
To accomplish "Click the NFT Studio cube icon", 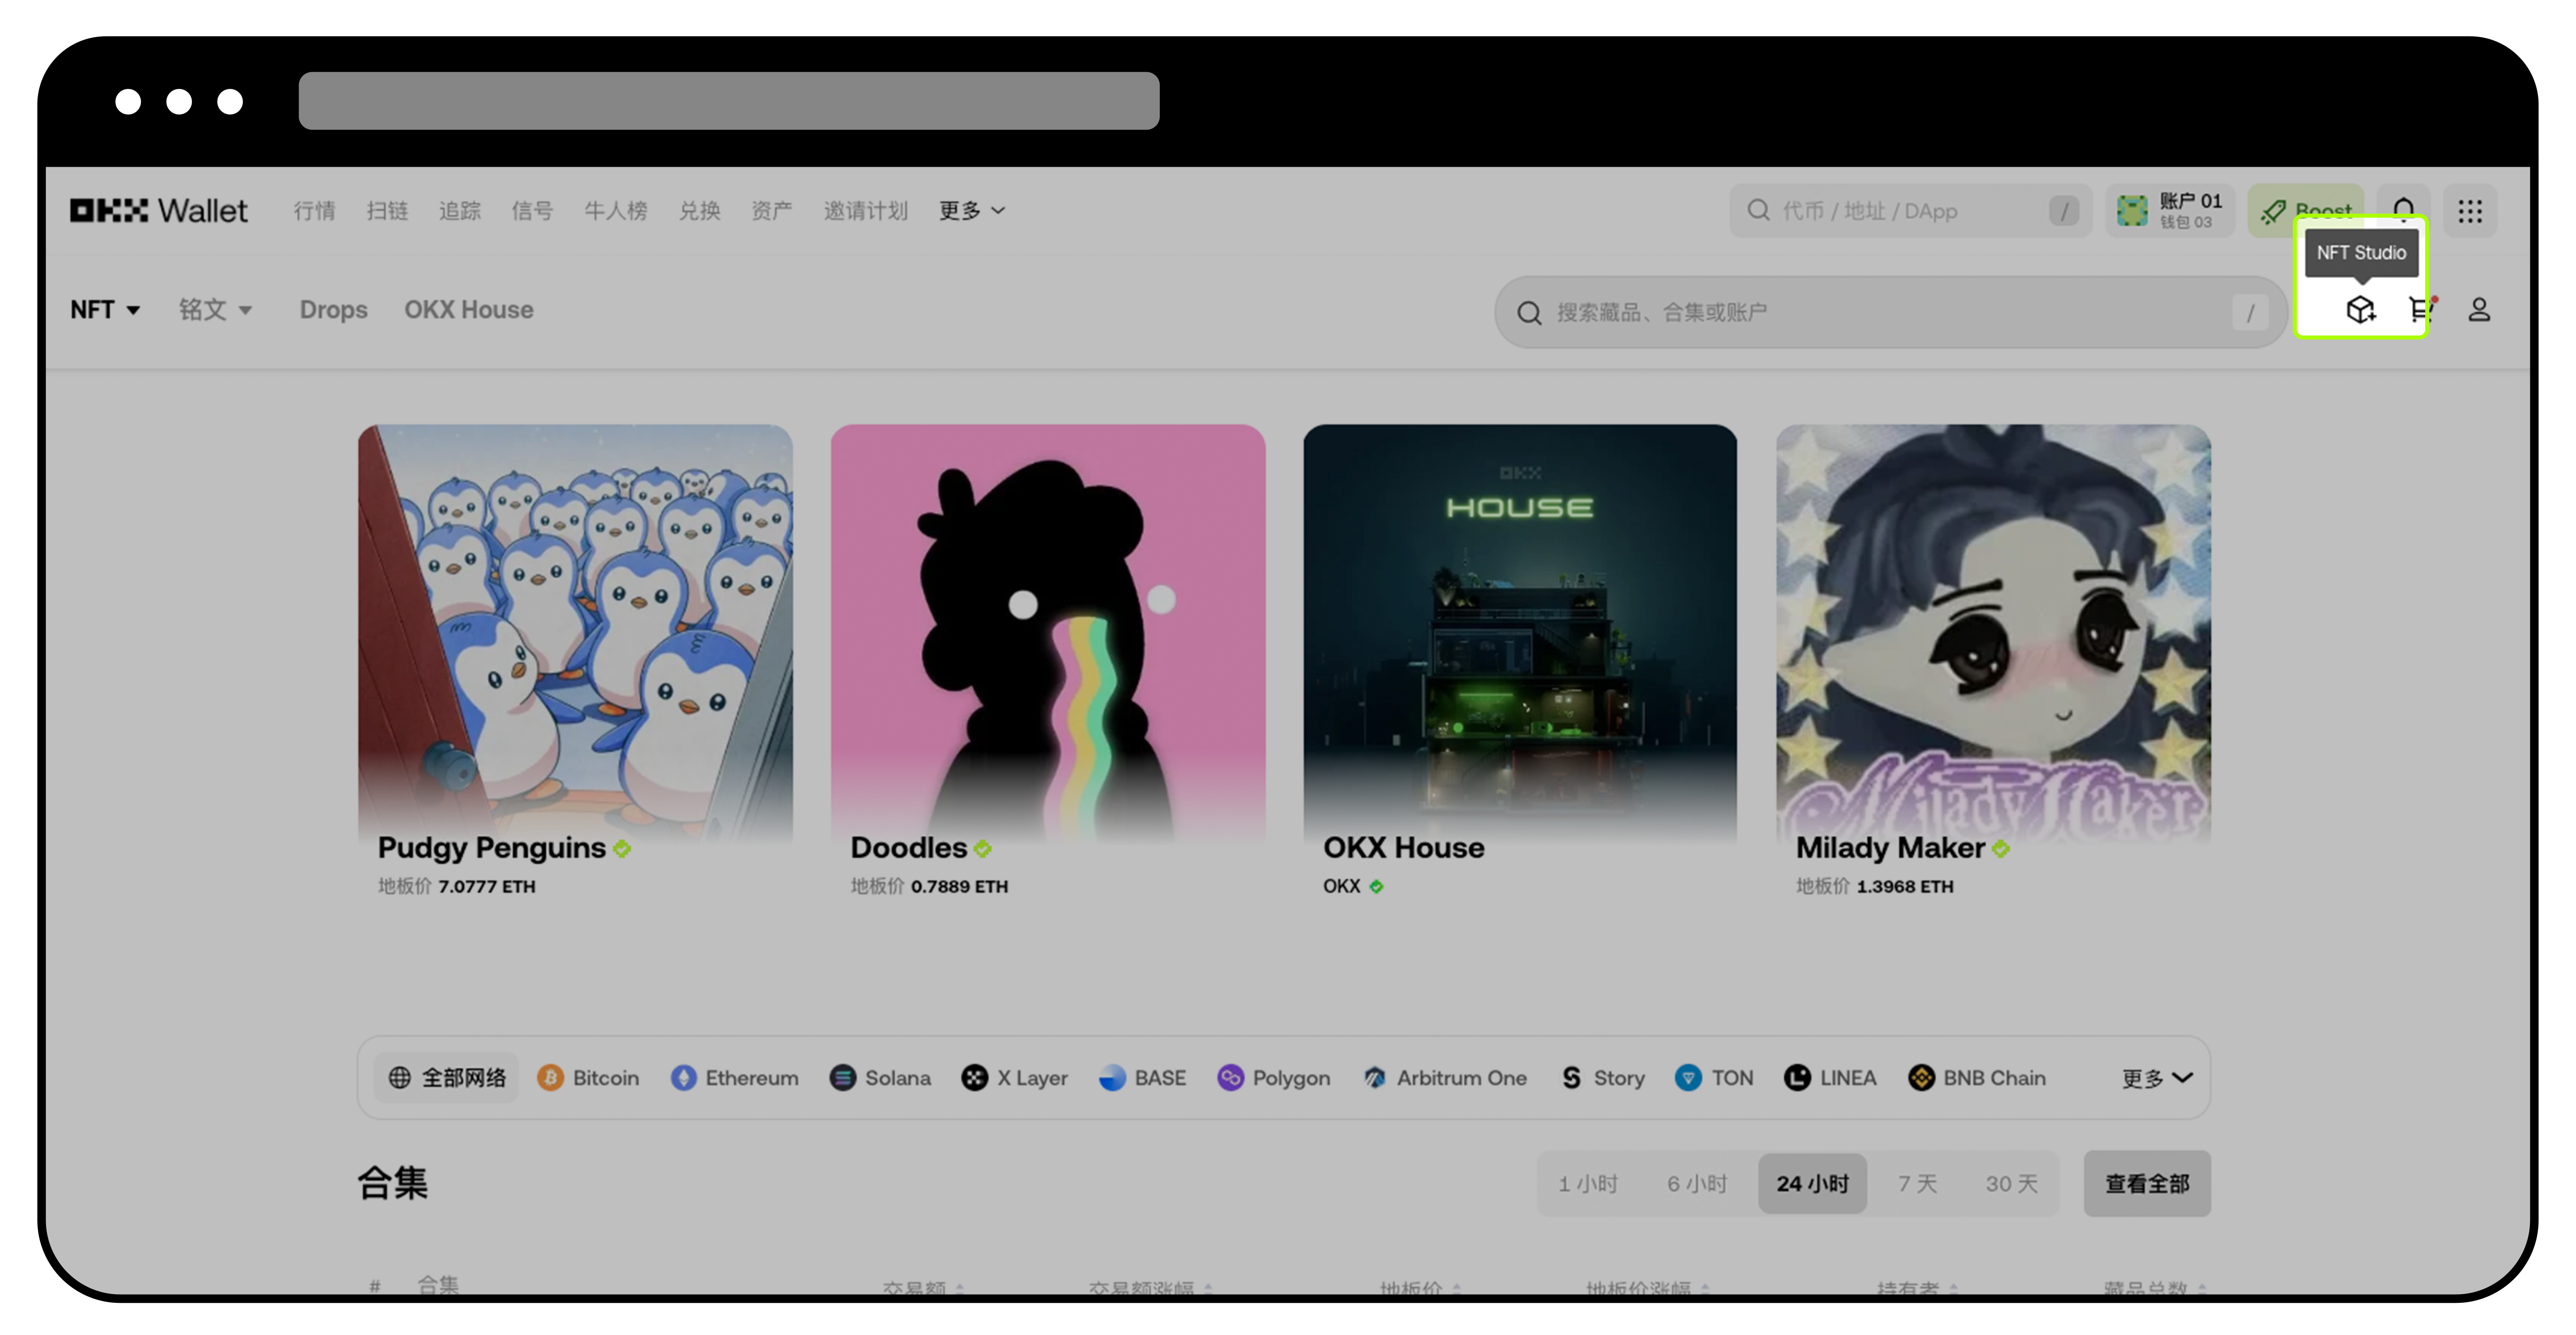I will [2360, 310].
